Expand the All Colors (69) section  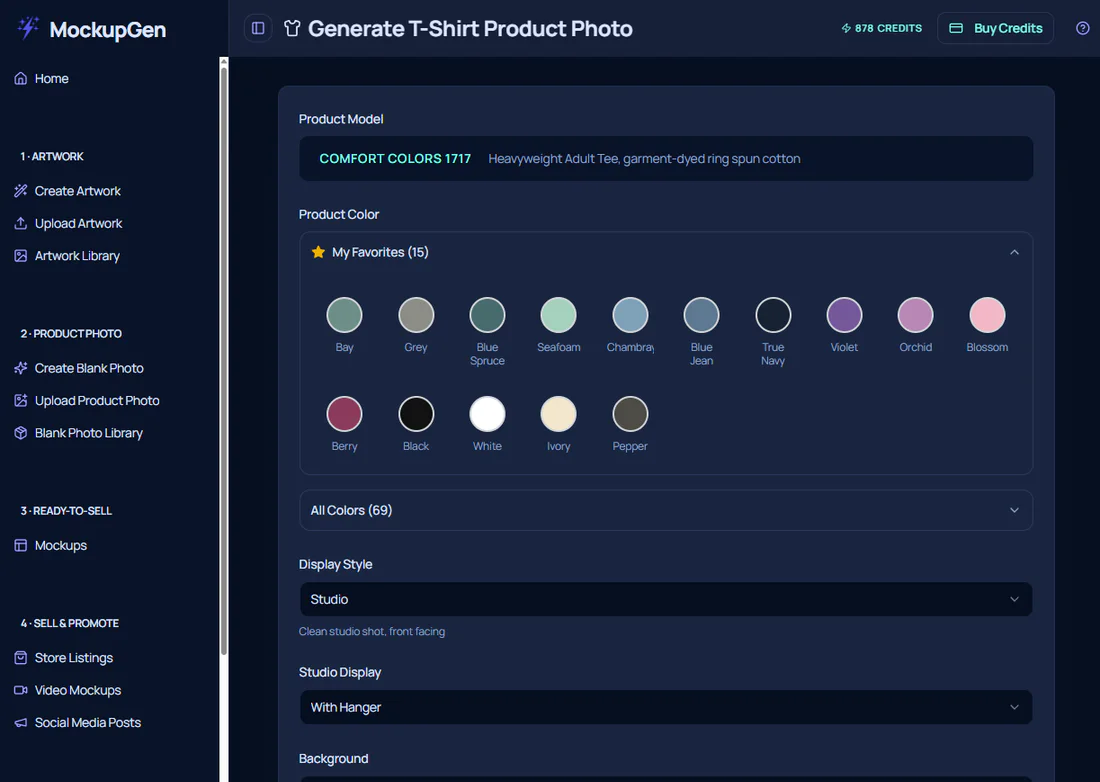pos(666,510)
